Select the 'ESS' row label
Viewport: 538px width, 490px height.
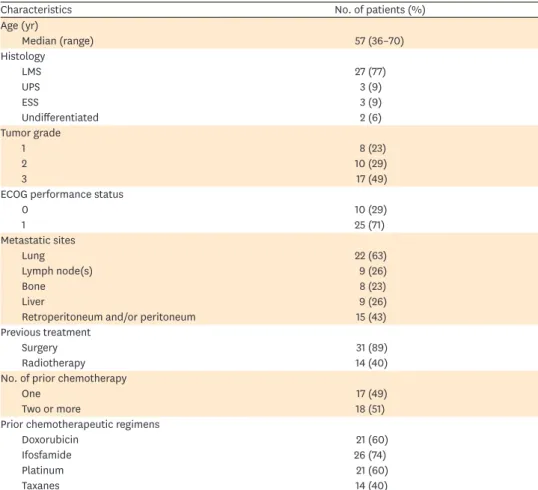[x=30, y=102]
